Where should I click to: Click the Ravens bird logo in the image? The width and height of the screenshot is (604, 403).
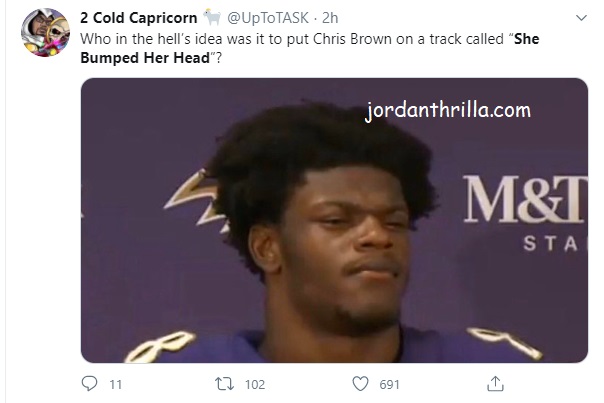point(196,200)
